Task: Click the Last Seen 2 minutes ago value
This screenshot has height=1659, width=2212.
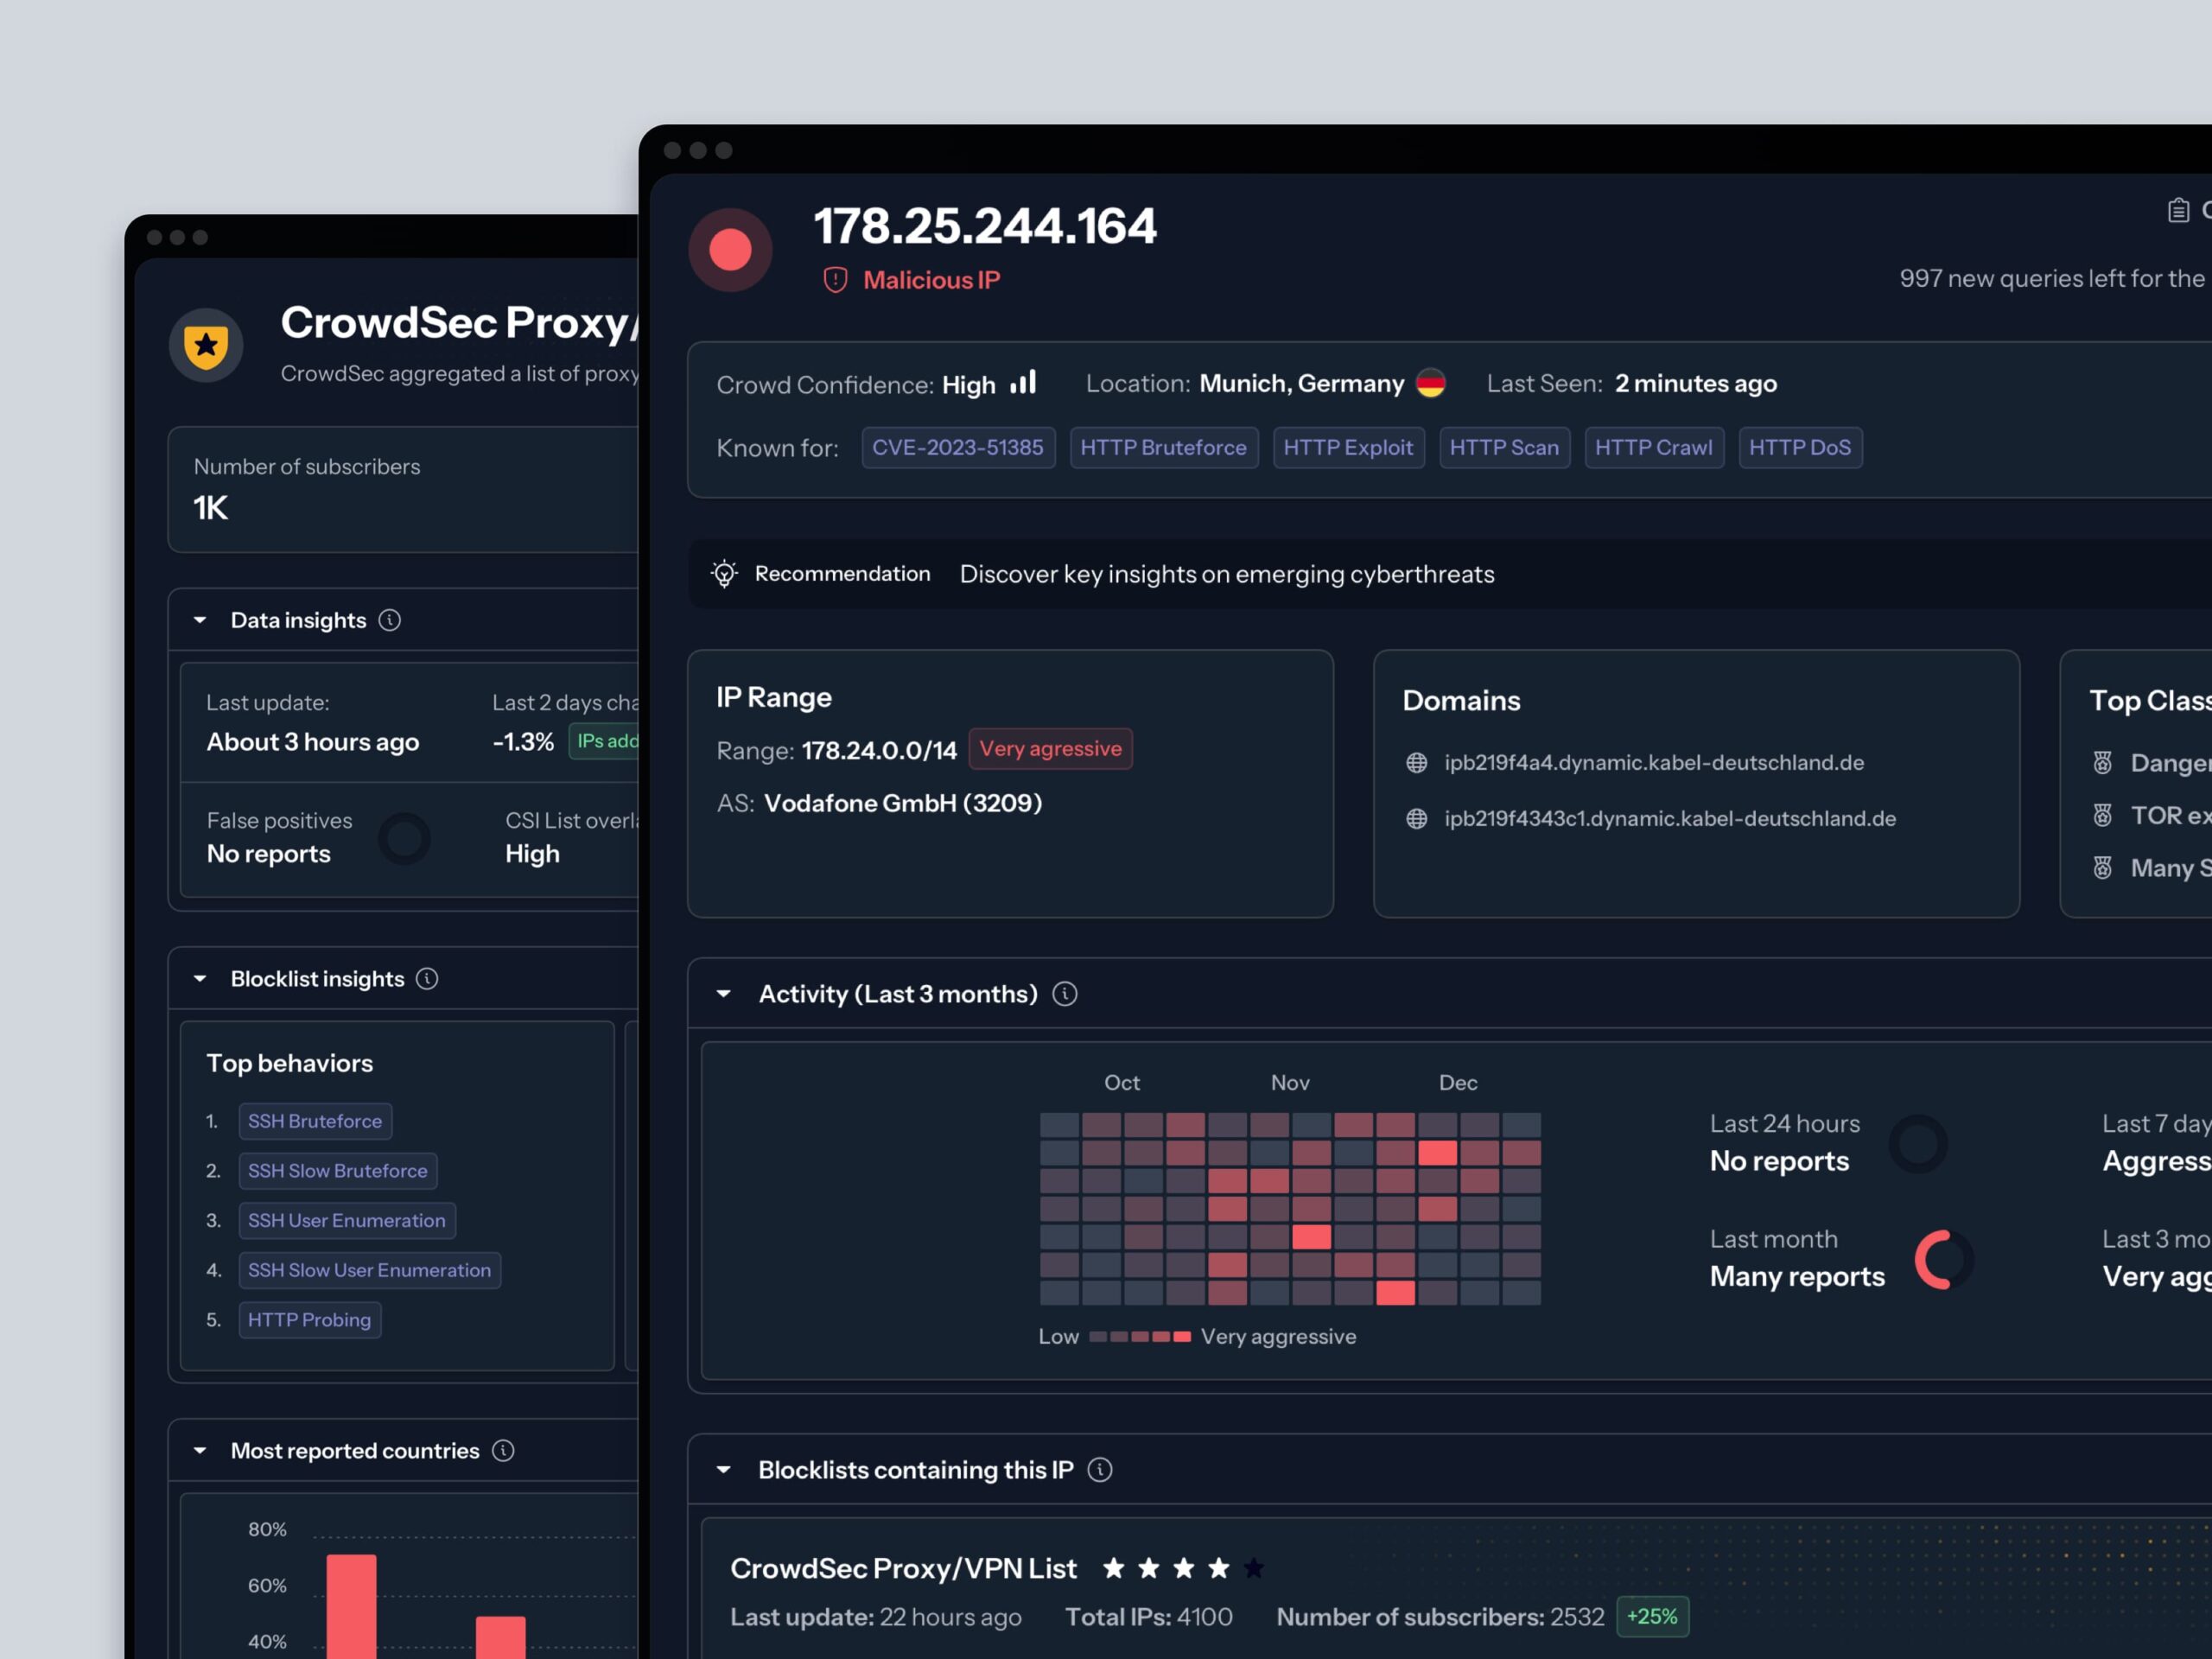Action: [x=1696, y=384]
